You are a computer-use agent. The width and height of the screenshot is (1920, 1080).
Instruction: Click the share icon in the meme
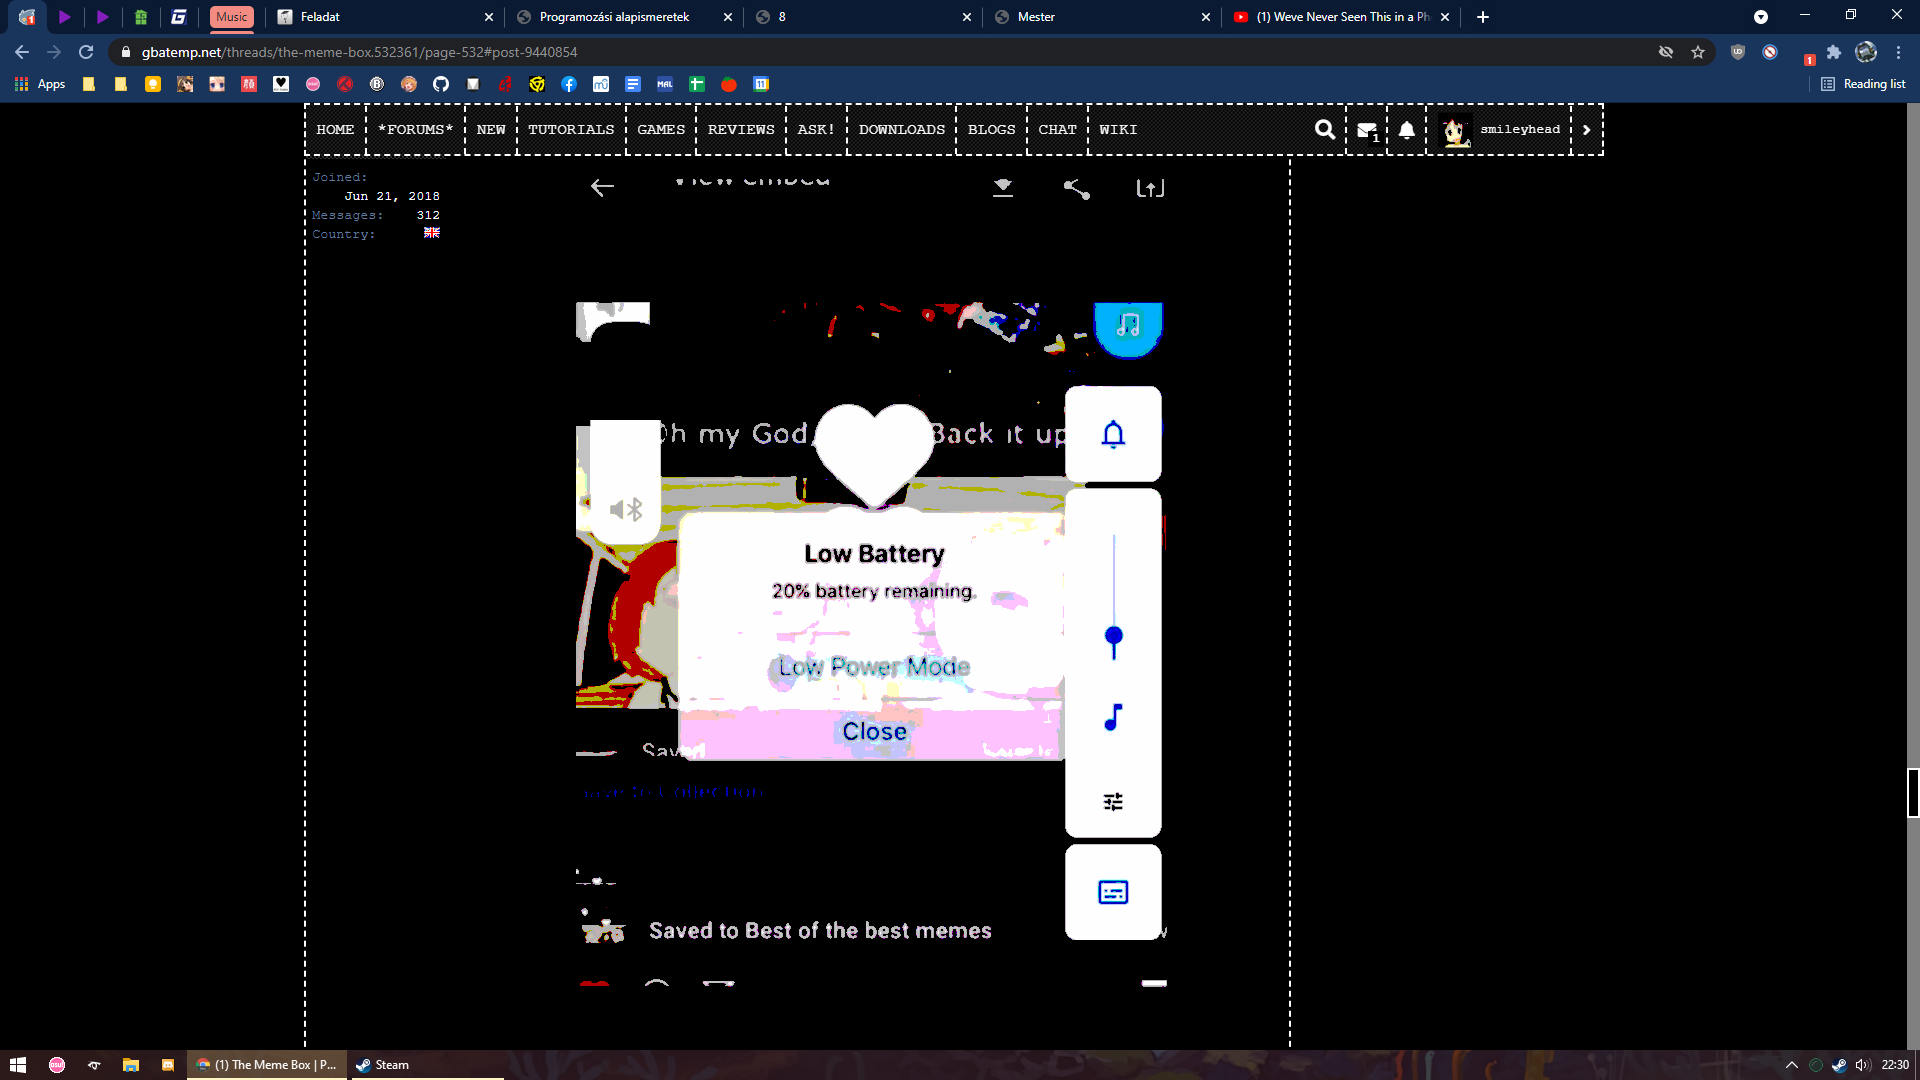tap(1076, 189)
